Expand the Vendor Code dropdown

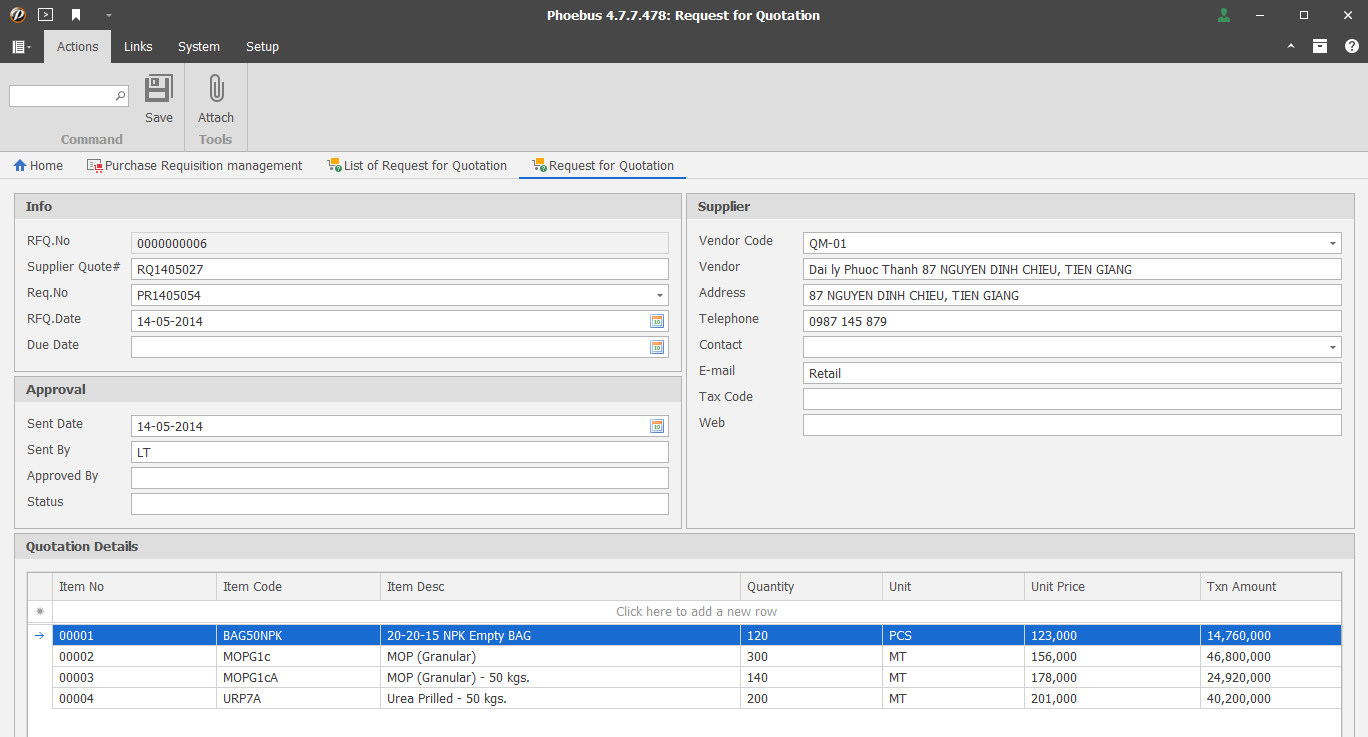(x=1332, y=243)
